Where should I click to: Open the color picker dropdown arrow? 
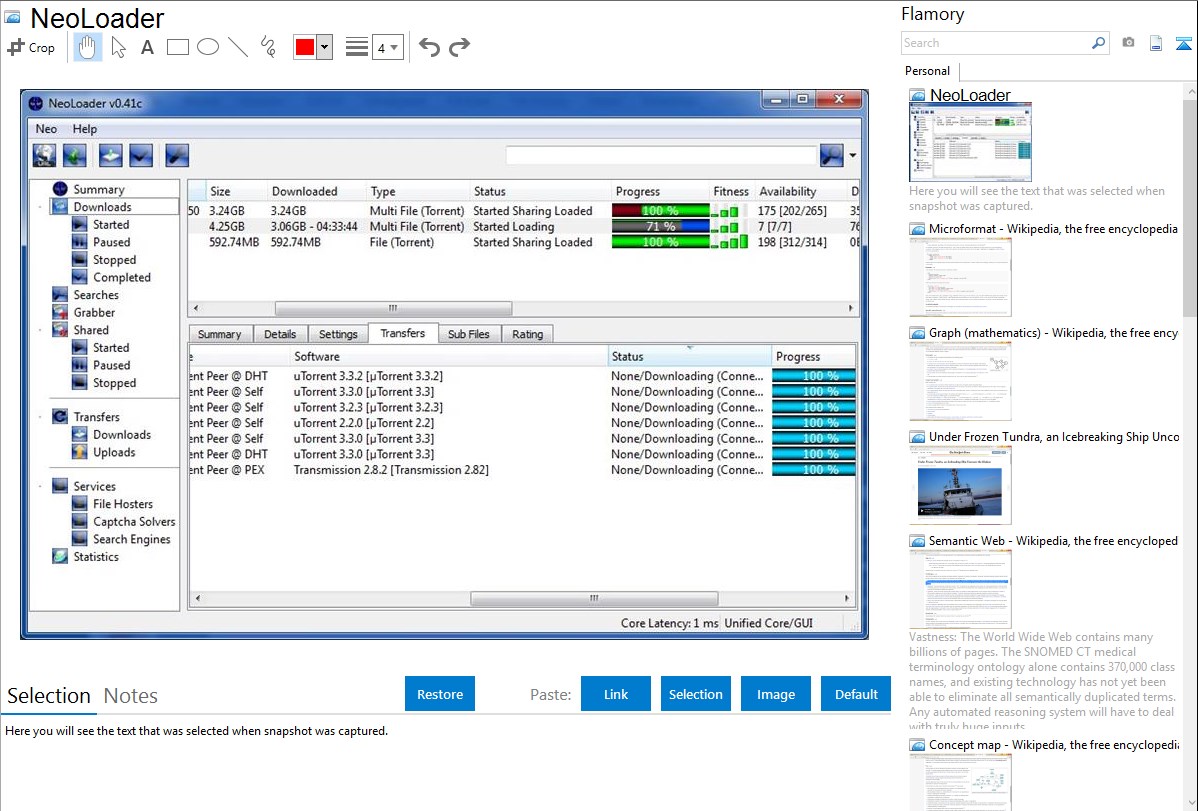click(x=324, y=48)
